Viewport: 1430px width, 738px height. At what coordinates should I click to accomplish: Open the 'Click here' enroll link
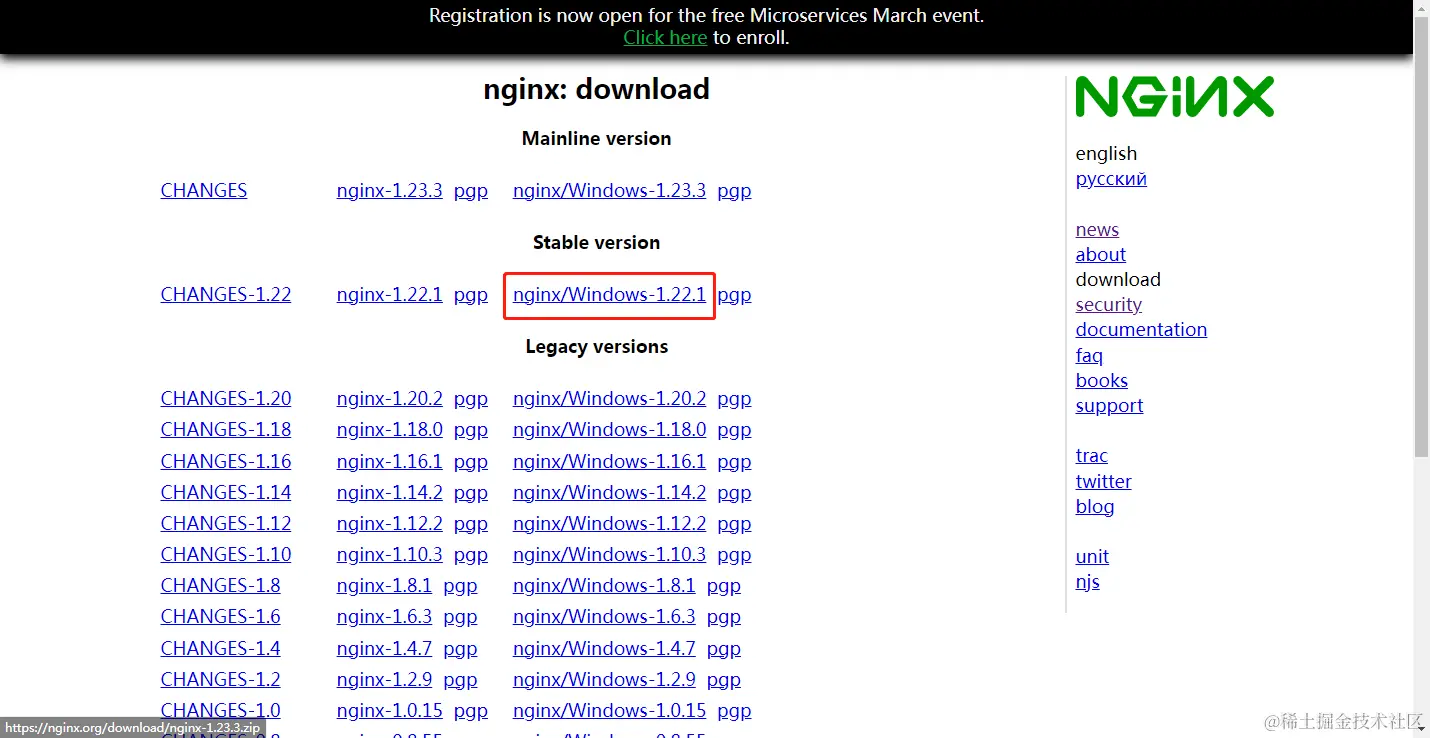(665, 38)
